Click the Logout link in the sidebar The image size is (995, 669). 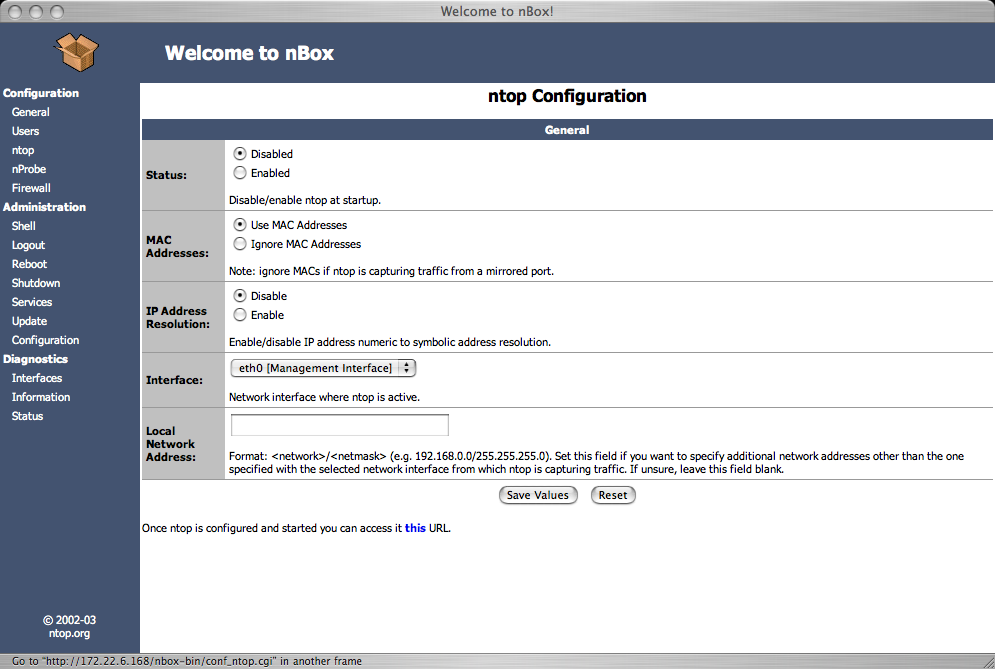coord(29,245)
